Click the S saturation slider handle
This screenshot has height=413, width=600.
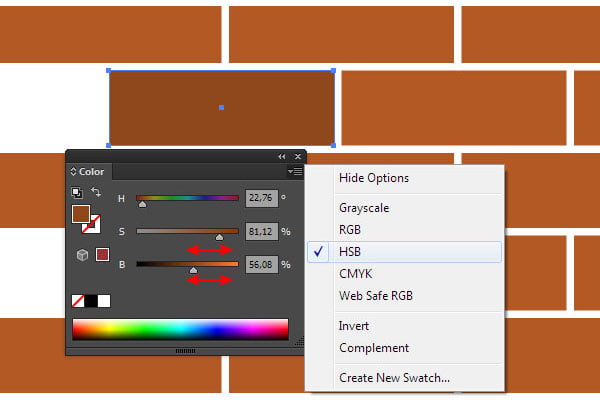[219, 237]
